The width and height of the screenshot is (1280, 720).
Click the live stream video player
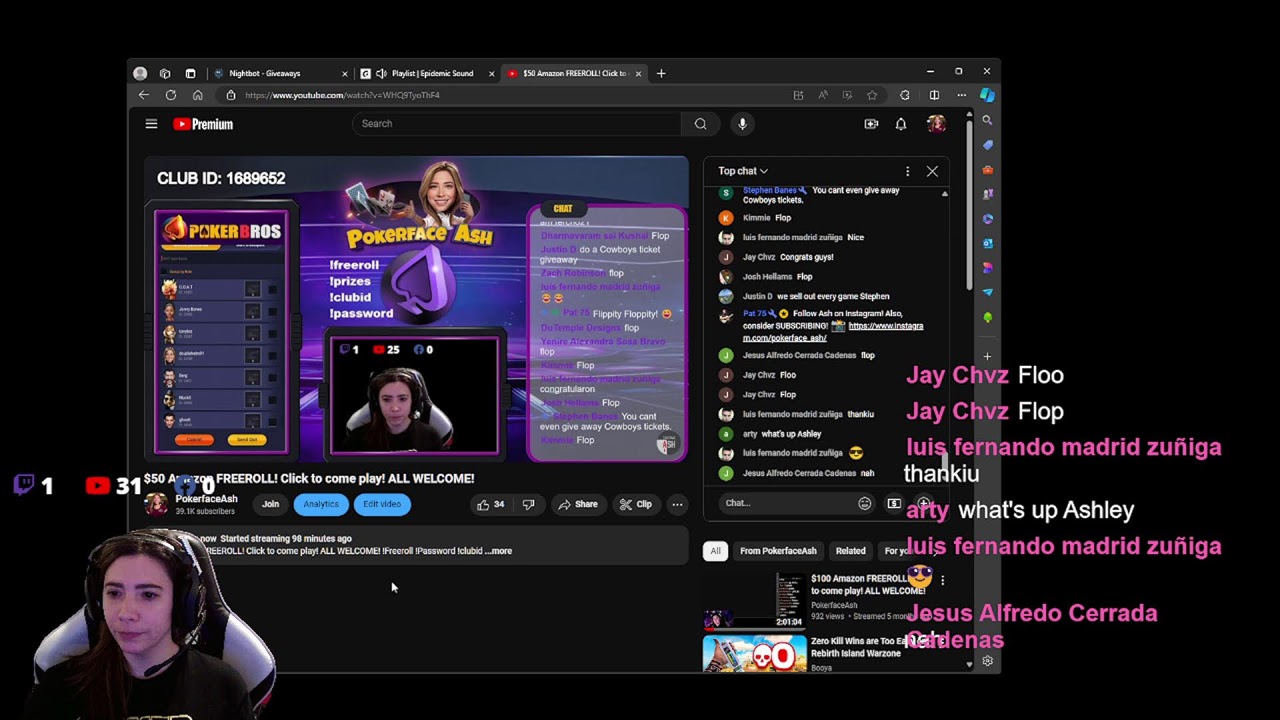pos(416,309)
